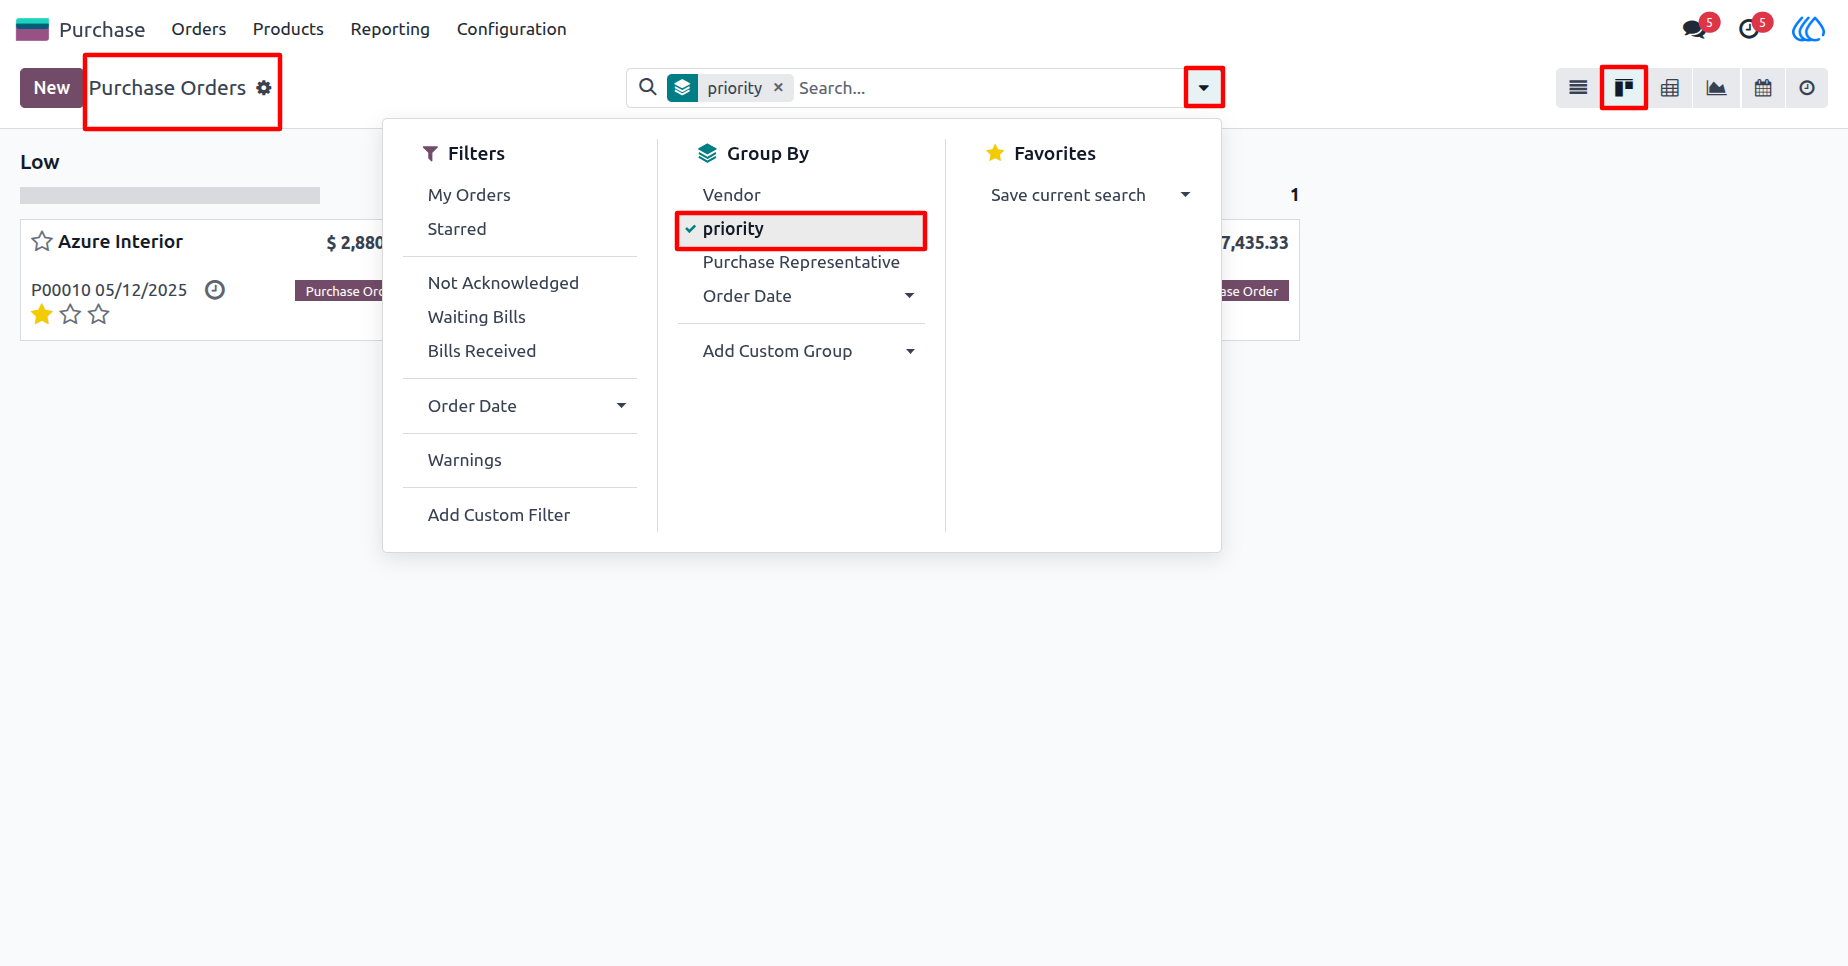
Task: Group by Purchase Representative
Action: [801, 262]
